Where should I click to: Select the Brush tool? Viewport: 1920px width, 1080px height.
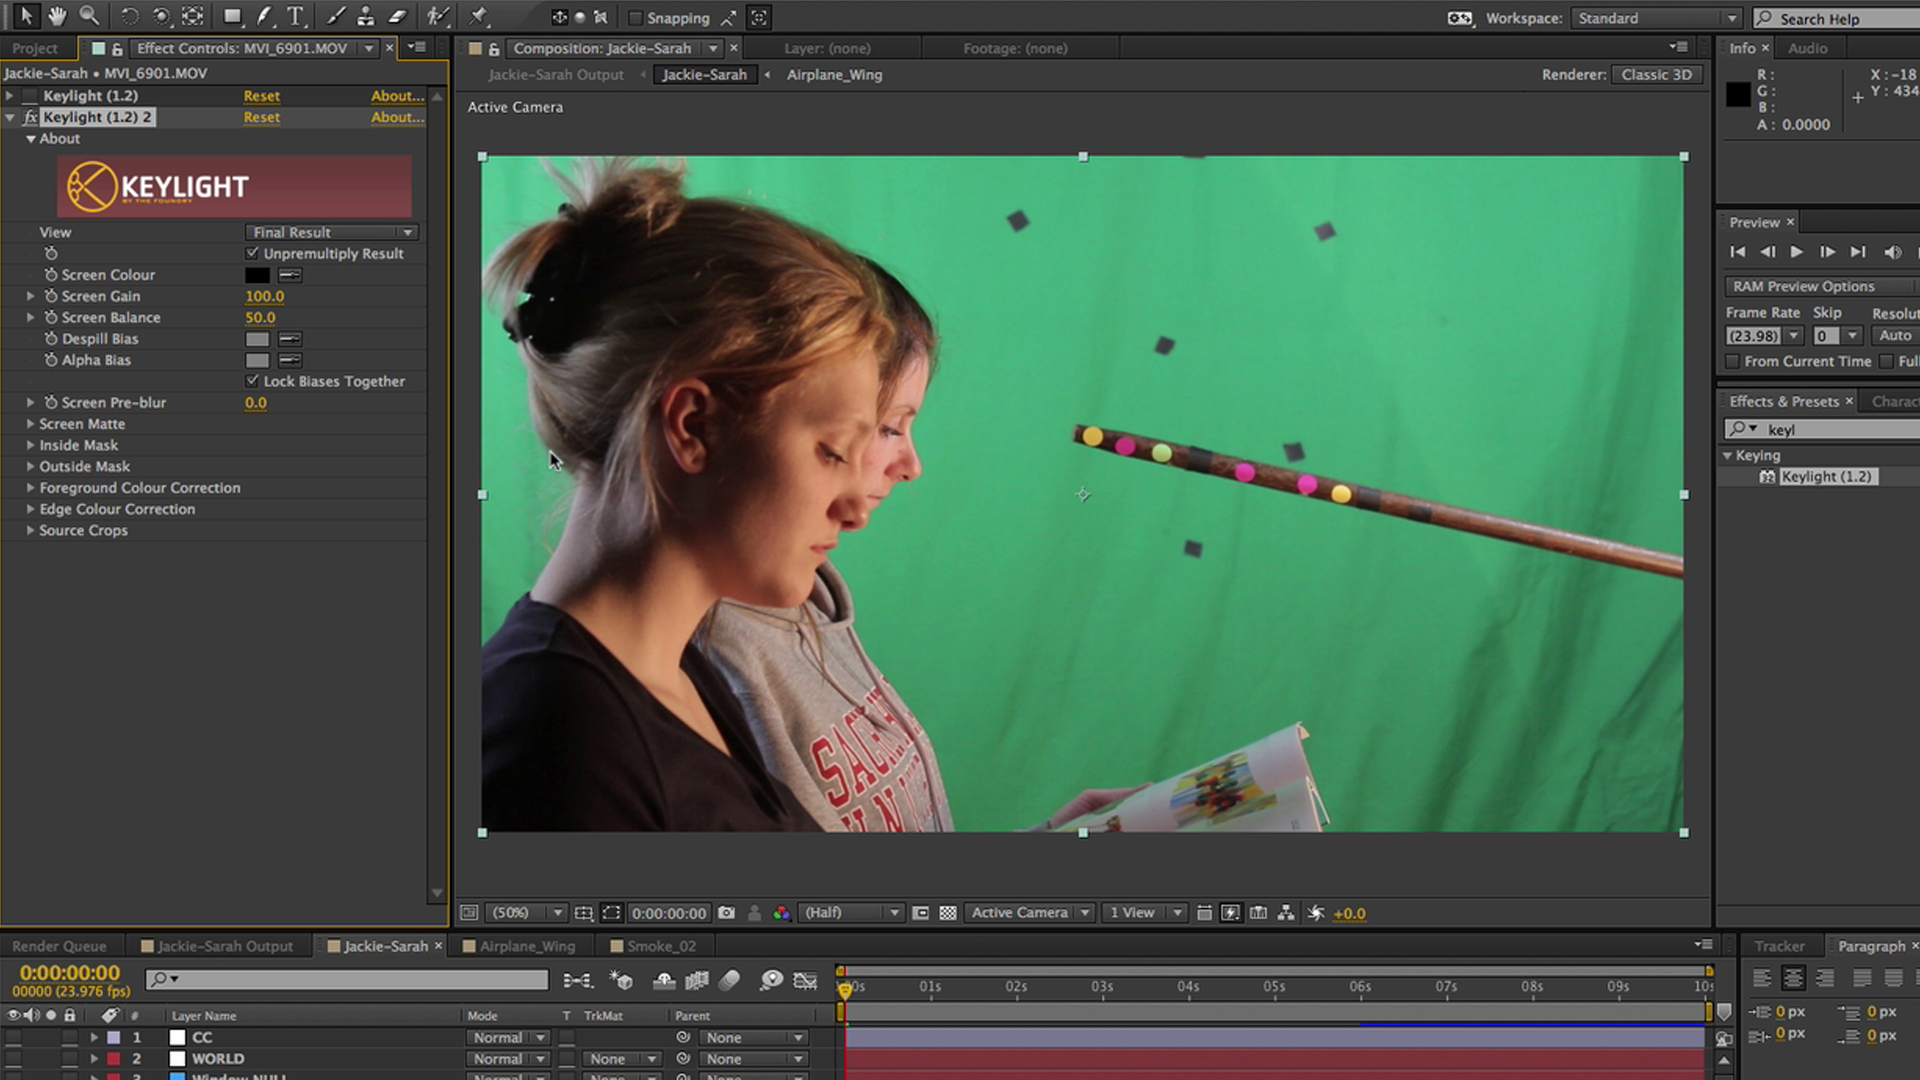(335, 17)
